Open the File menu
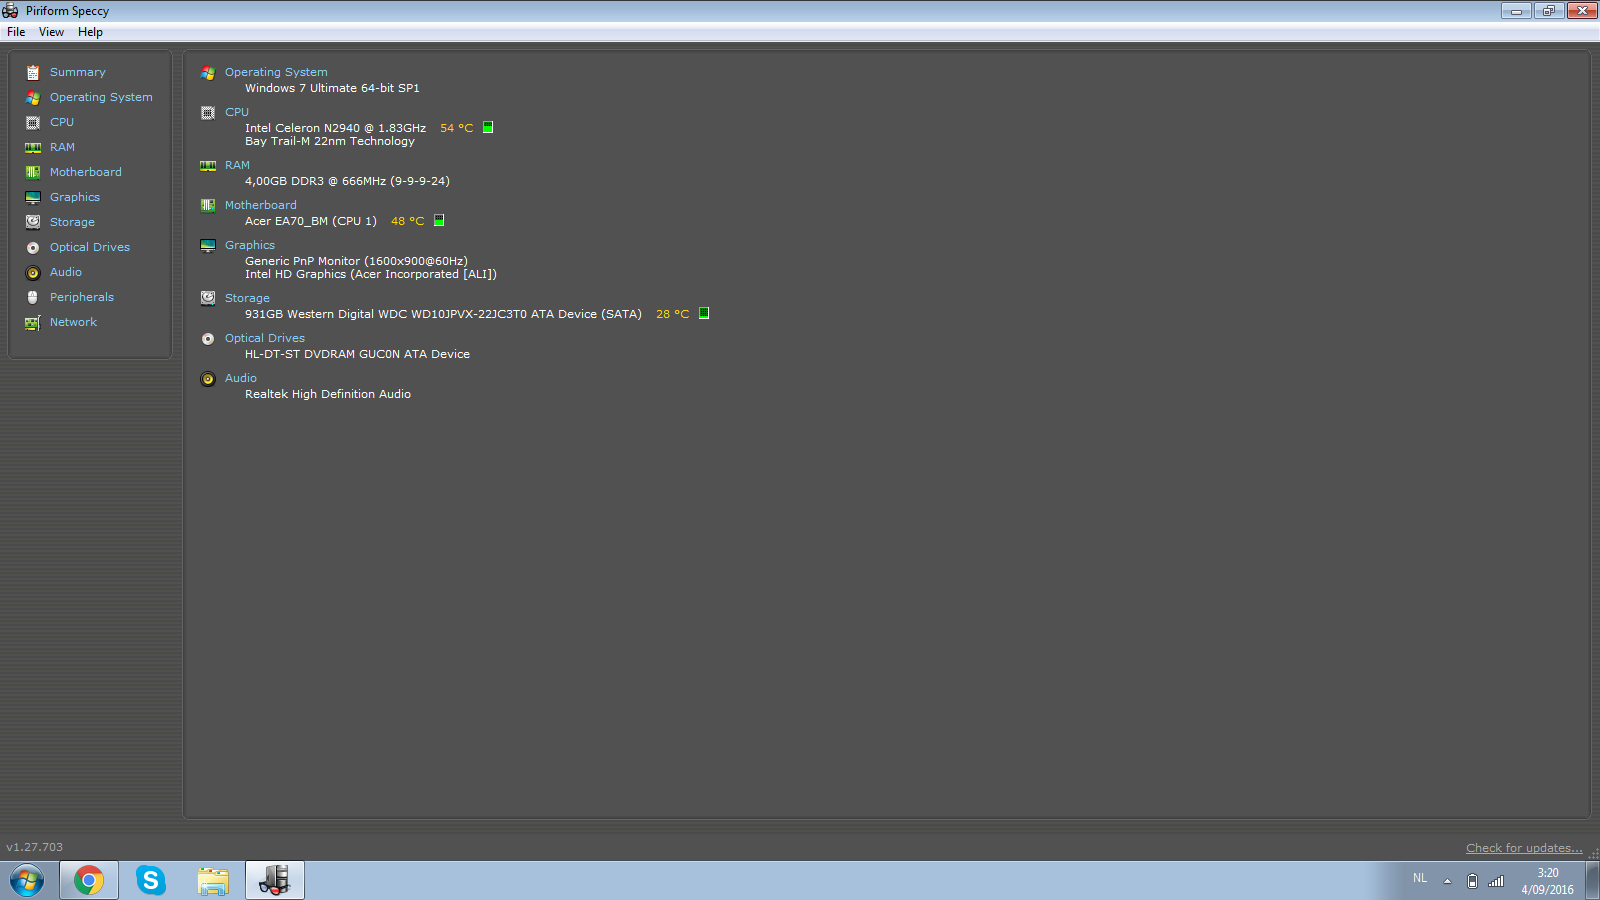The width and height of the screenshot is (1600, 900). 16,32
